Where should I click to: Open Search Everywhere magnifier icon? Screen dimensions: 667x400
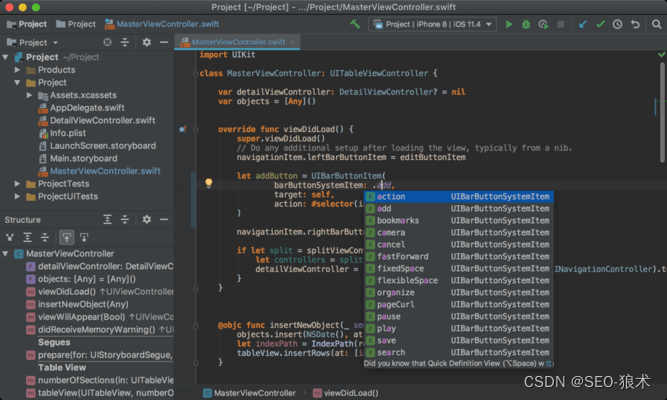pos(657,24)
